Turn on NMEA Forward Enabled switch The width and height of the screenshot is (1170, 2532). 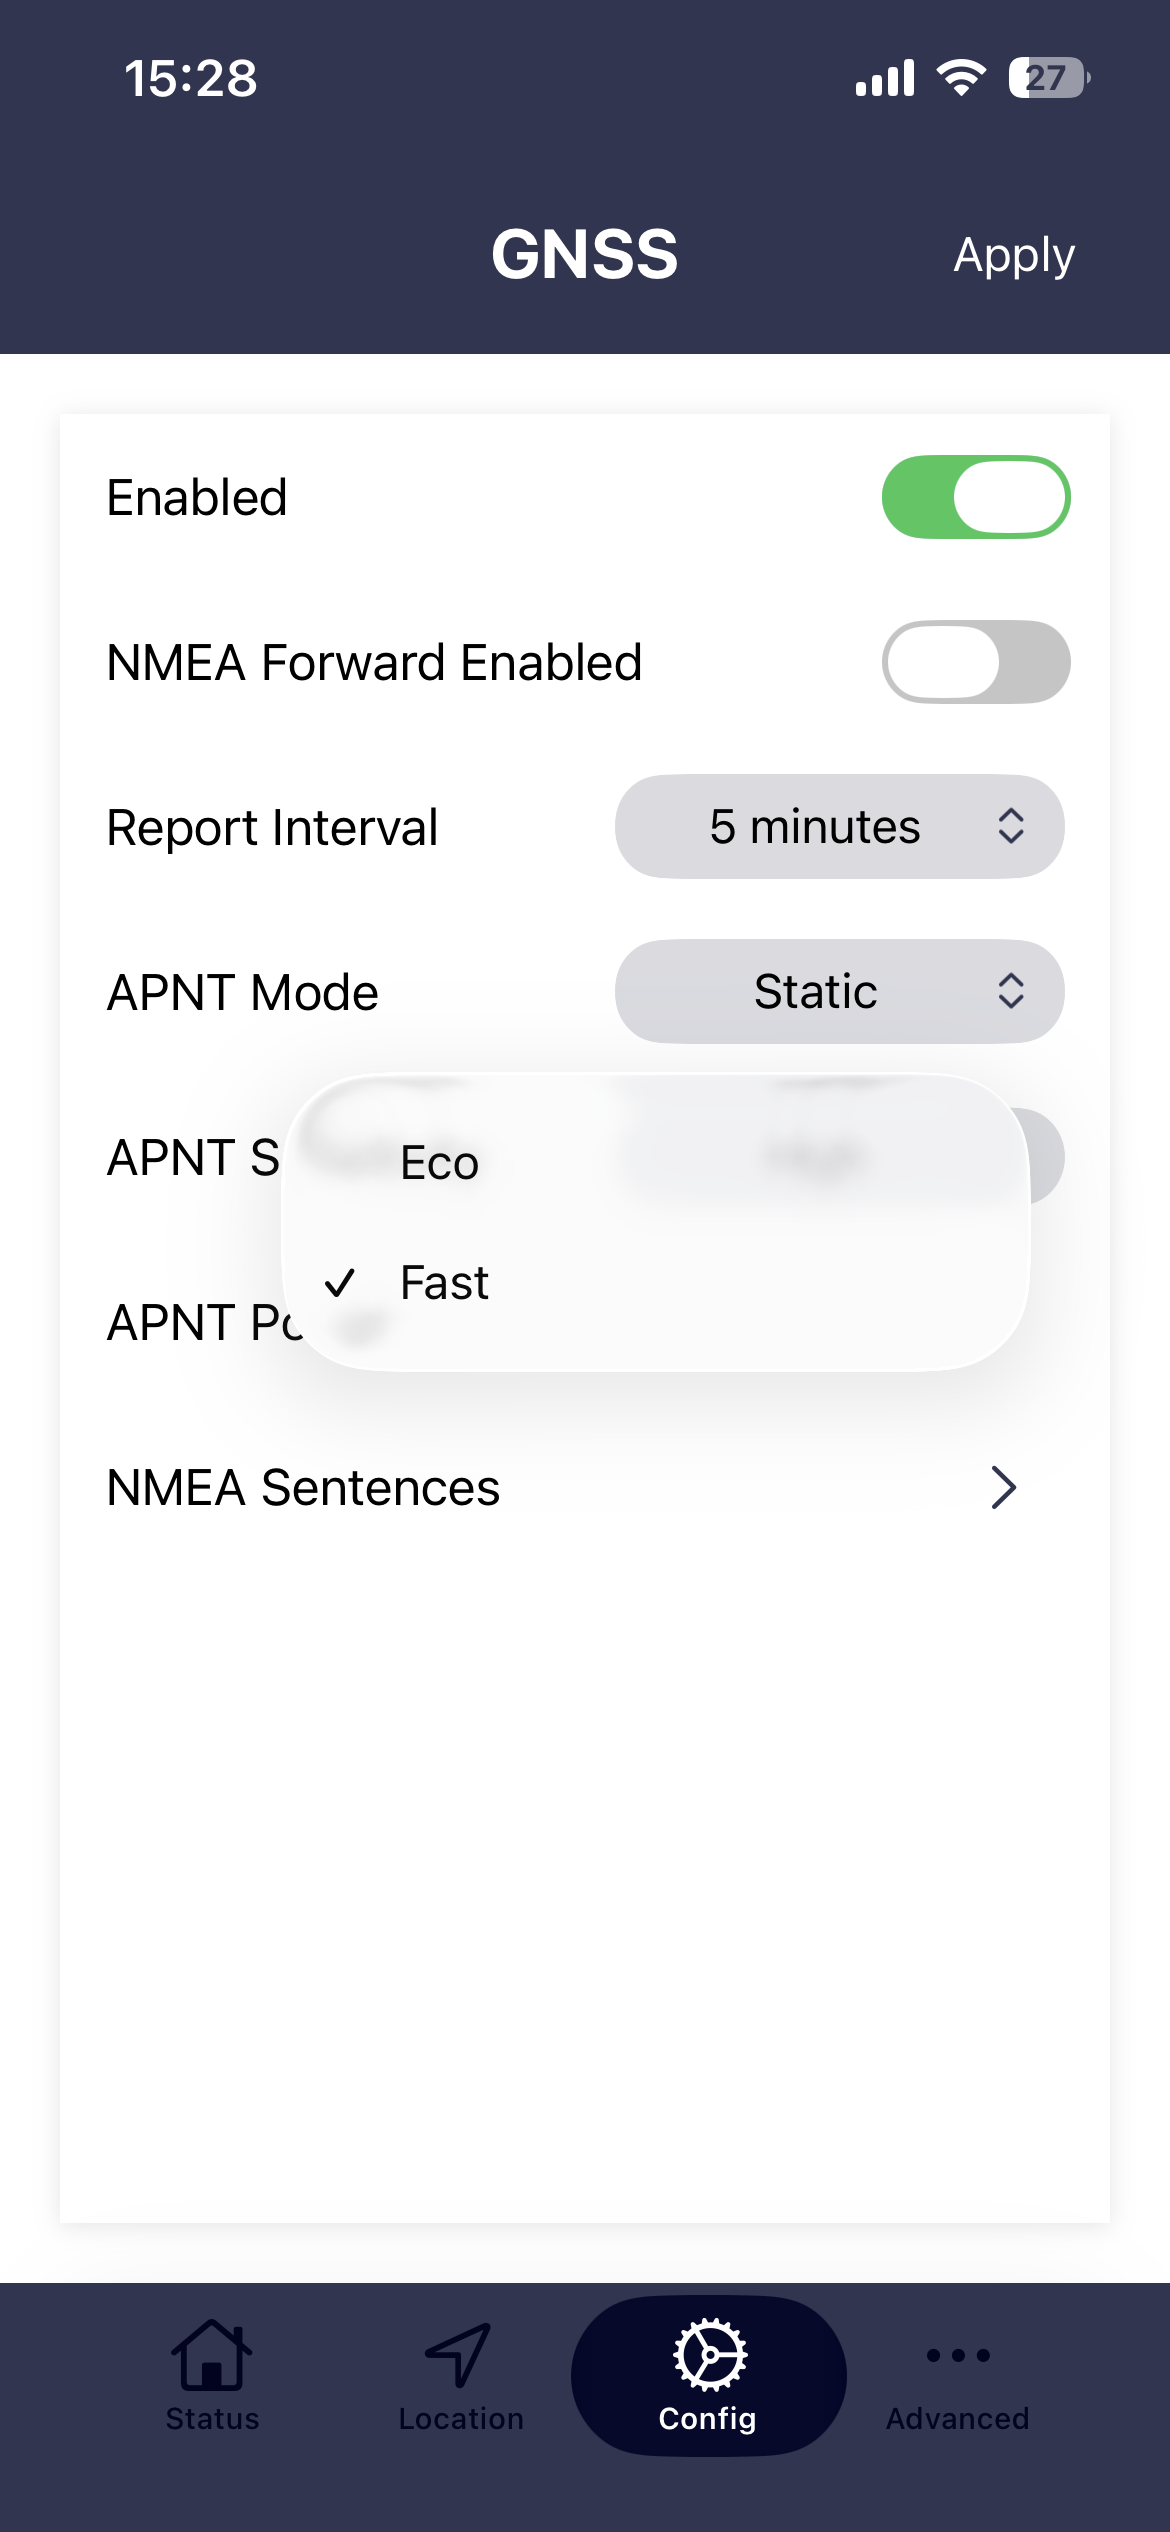point(975,662)
